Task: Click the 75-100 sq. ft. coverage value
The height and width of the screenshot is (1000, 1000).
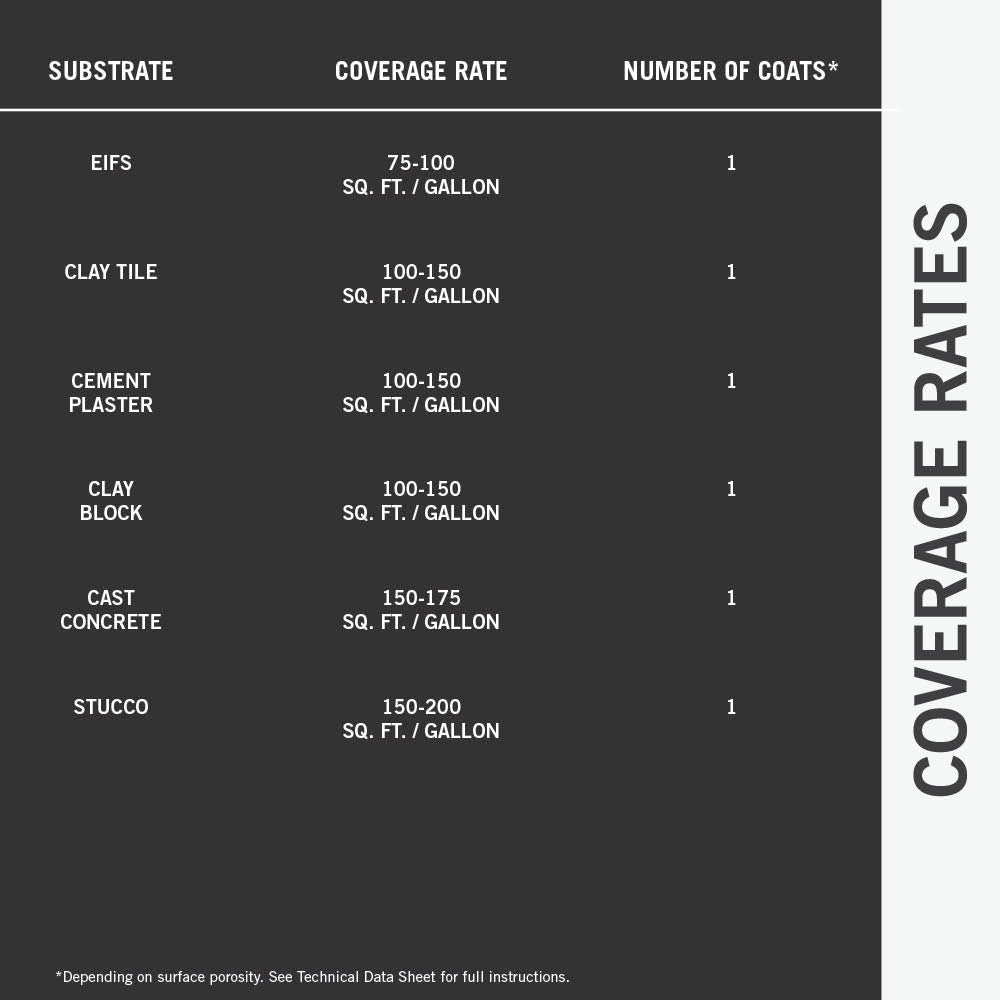Action: pyautogui.click(x=421, y=175)
